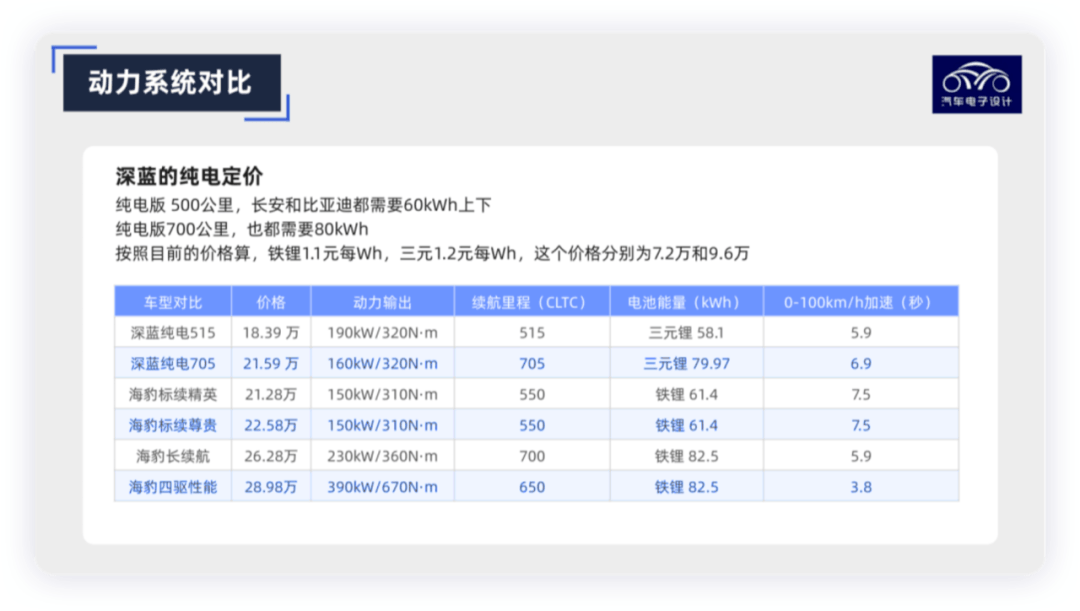Click the 18.39 万 price cell
This screenshot has width=1080, height=611.
click(271, 333)
